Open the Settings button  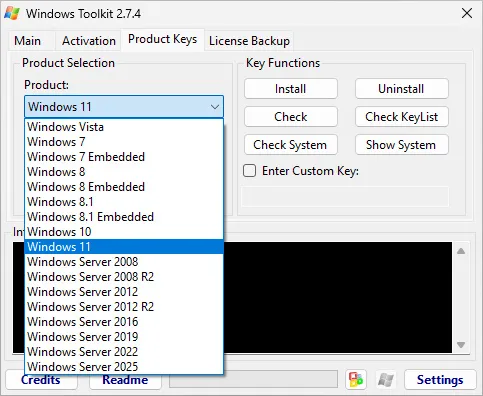[x=440, y=379]
